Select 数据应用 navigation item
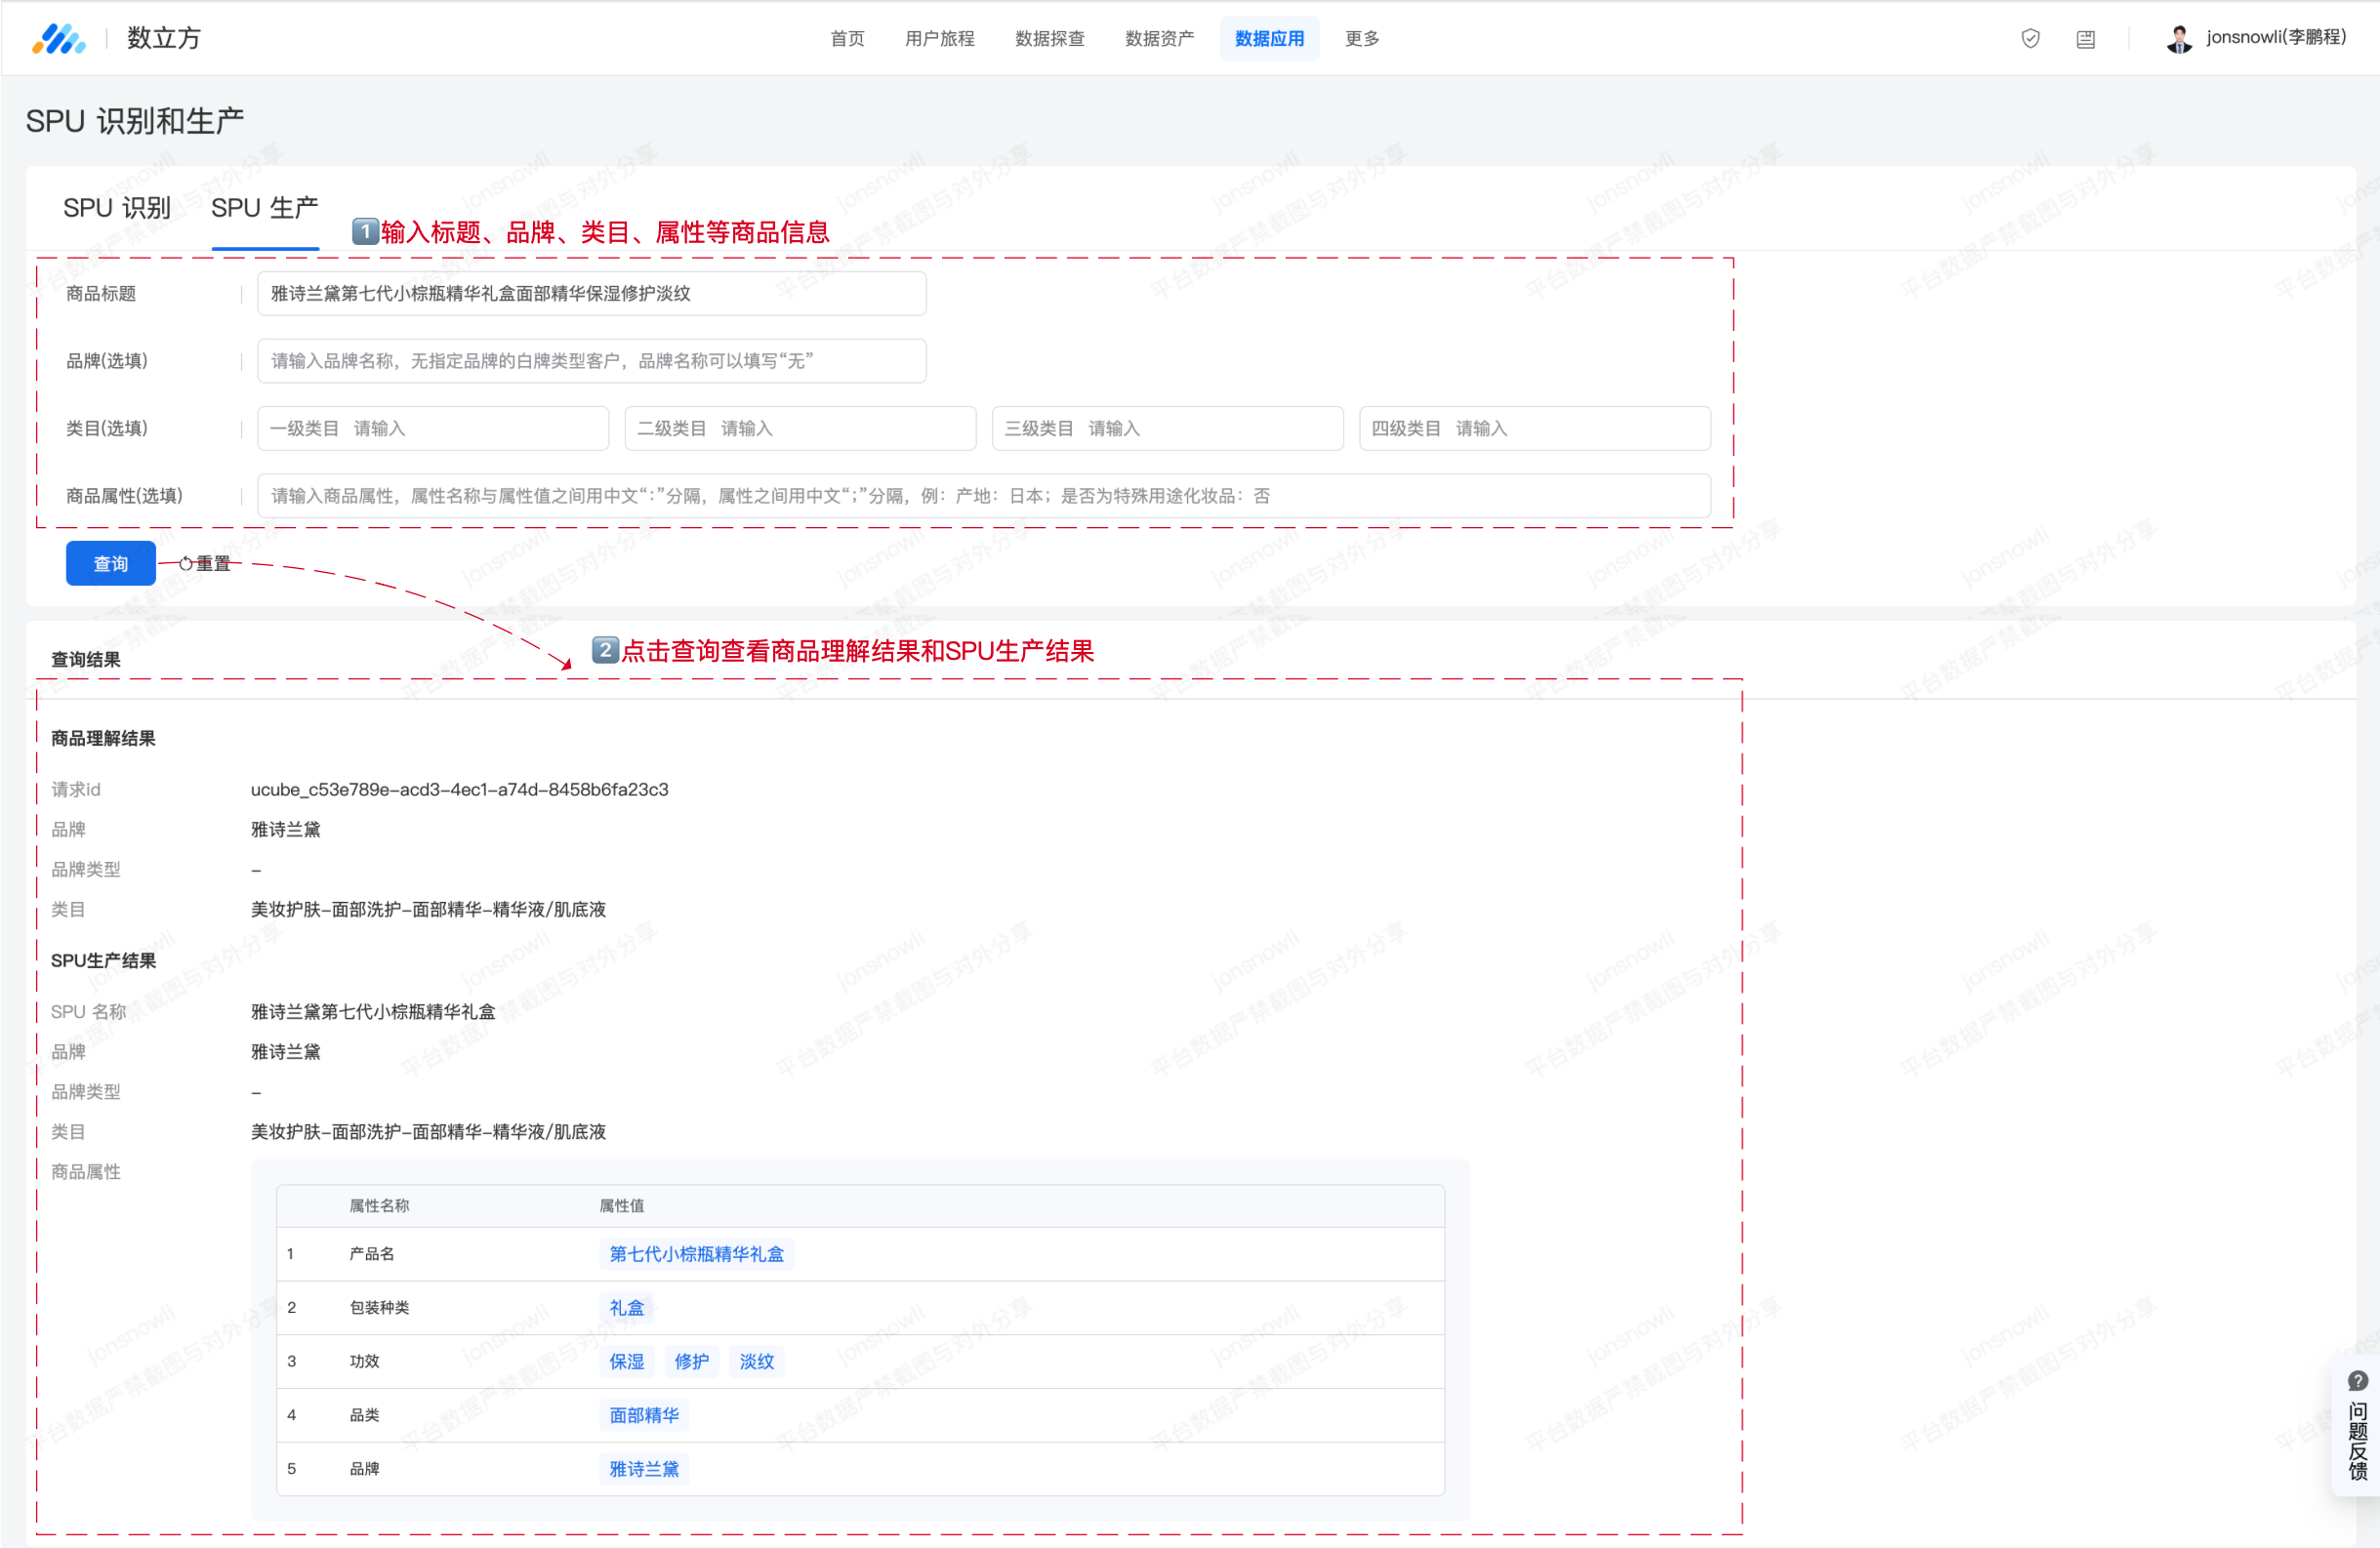Screen dimensions: 2380x1548 coord(1269,39)
